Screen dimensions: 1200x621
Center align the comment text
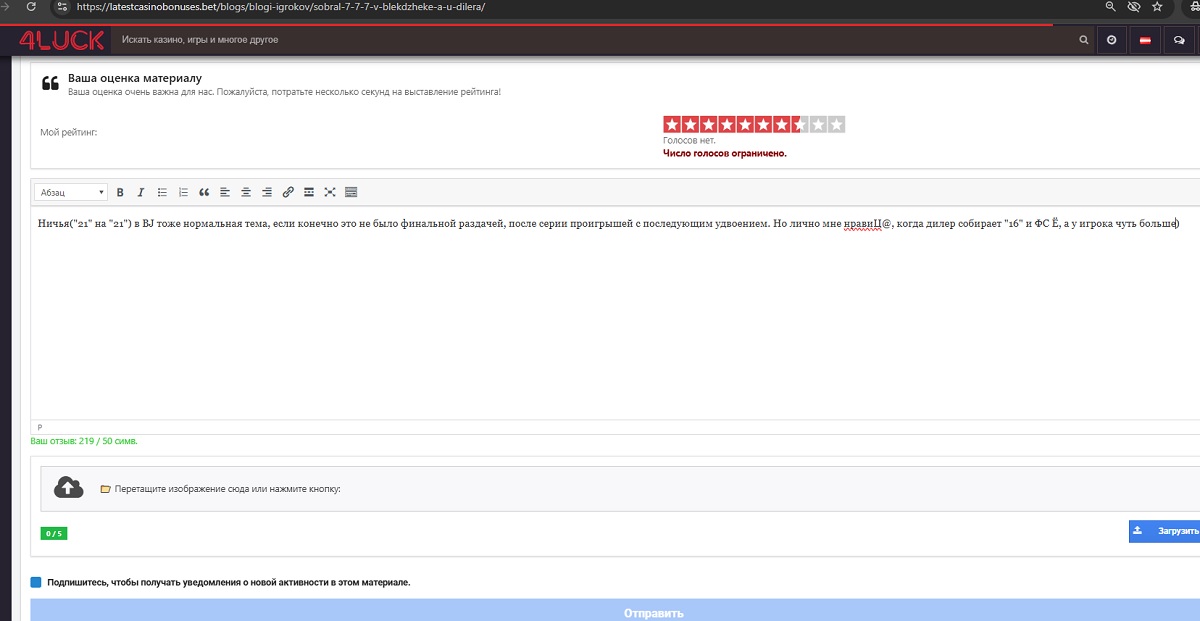click(x=246, y=192)
